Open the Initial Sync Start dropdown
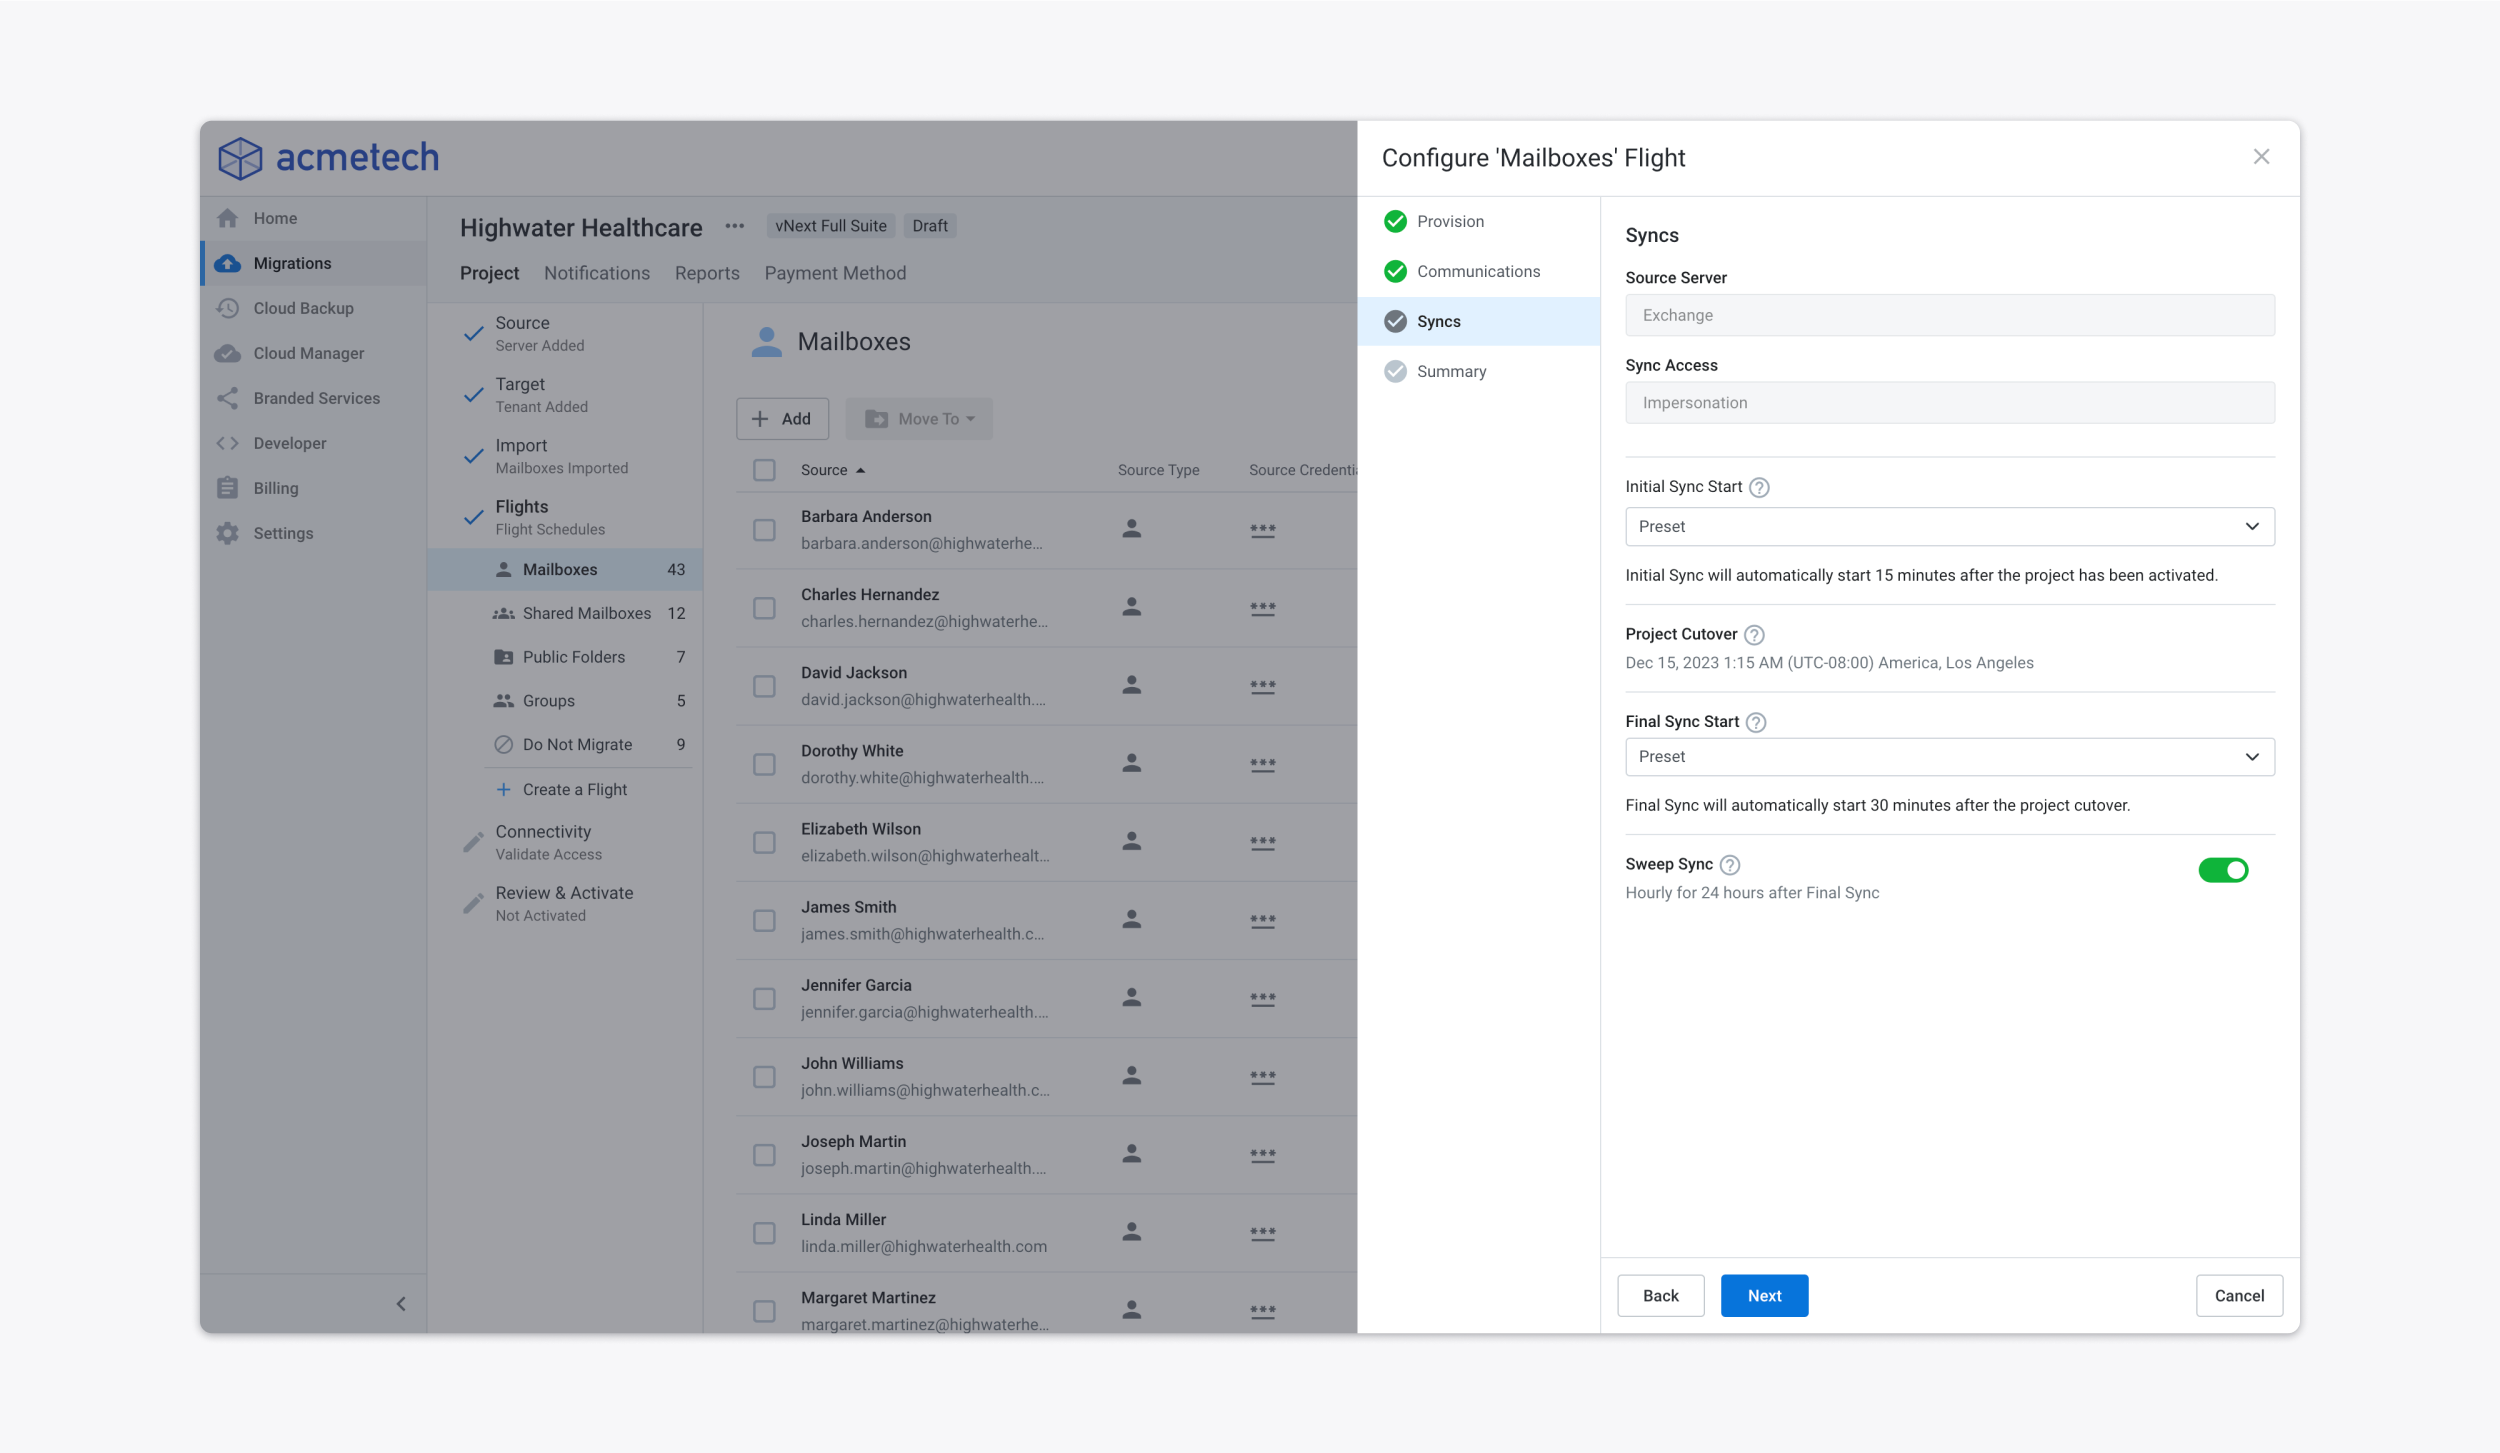This screenshot has height=1453, width=2500. click(1950, 527)
